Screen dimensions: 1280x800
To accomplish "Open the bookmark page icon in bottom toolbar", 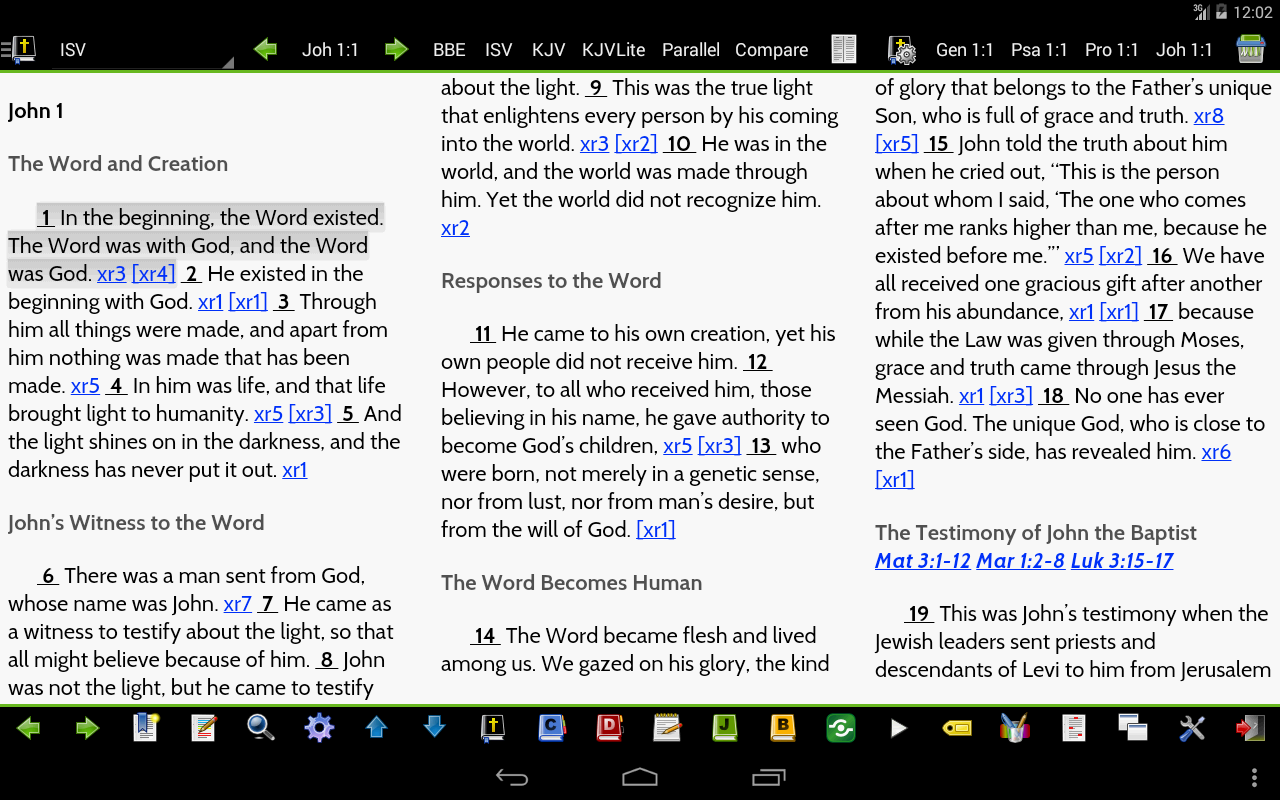I will [x=146, y=728].
